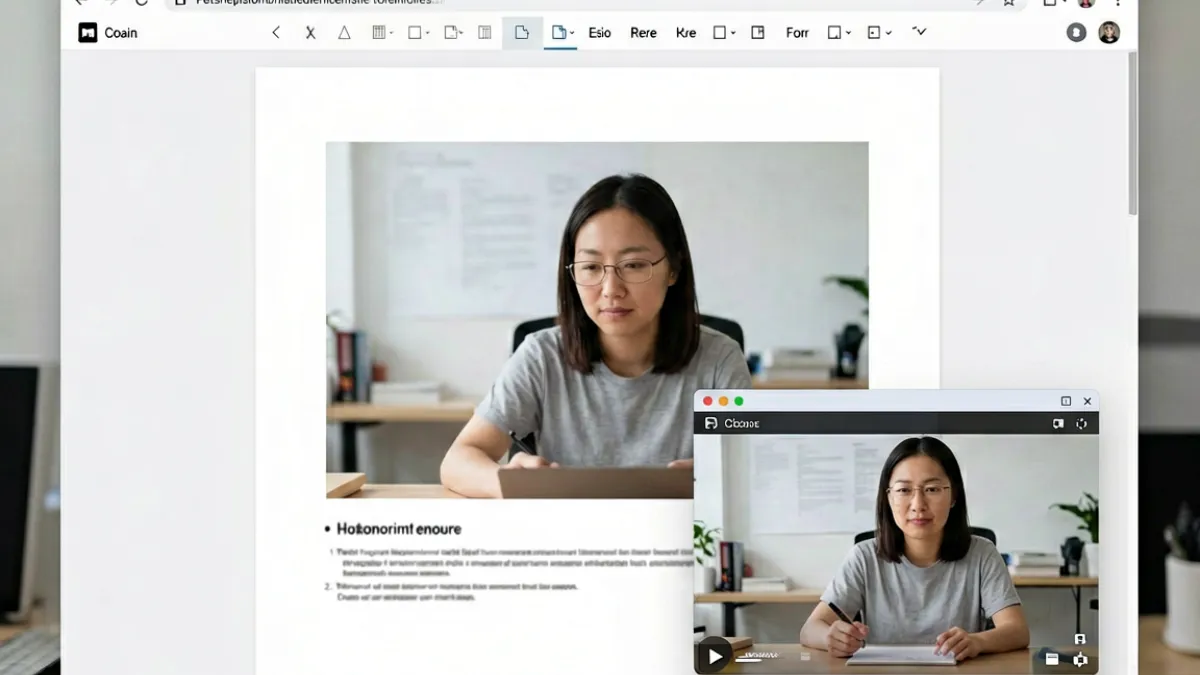Select the large photo in the document
Image resolution: width=1200 pixels, height=675 pixels.
click(597, 320)
